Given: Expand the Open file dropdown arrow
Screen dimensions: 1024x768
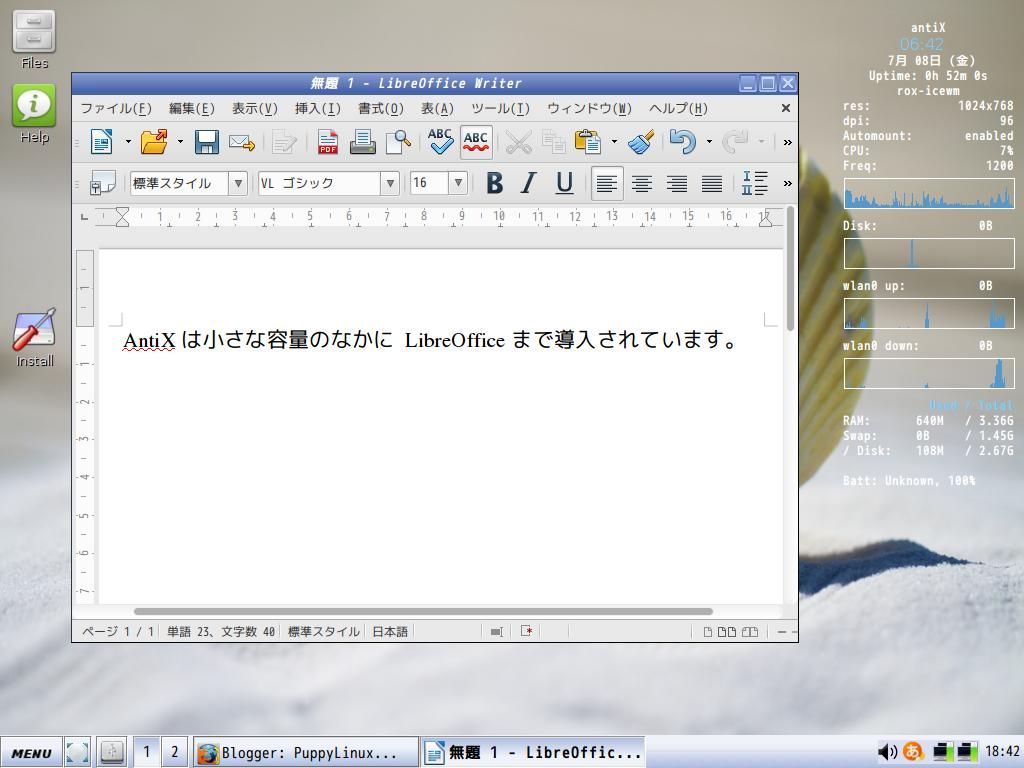Looking at the screenshot, I should [x=180, y=142].
